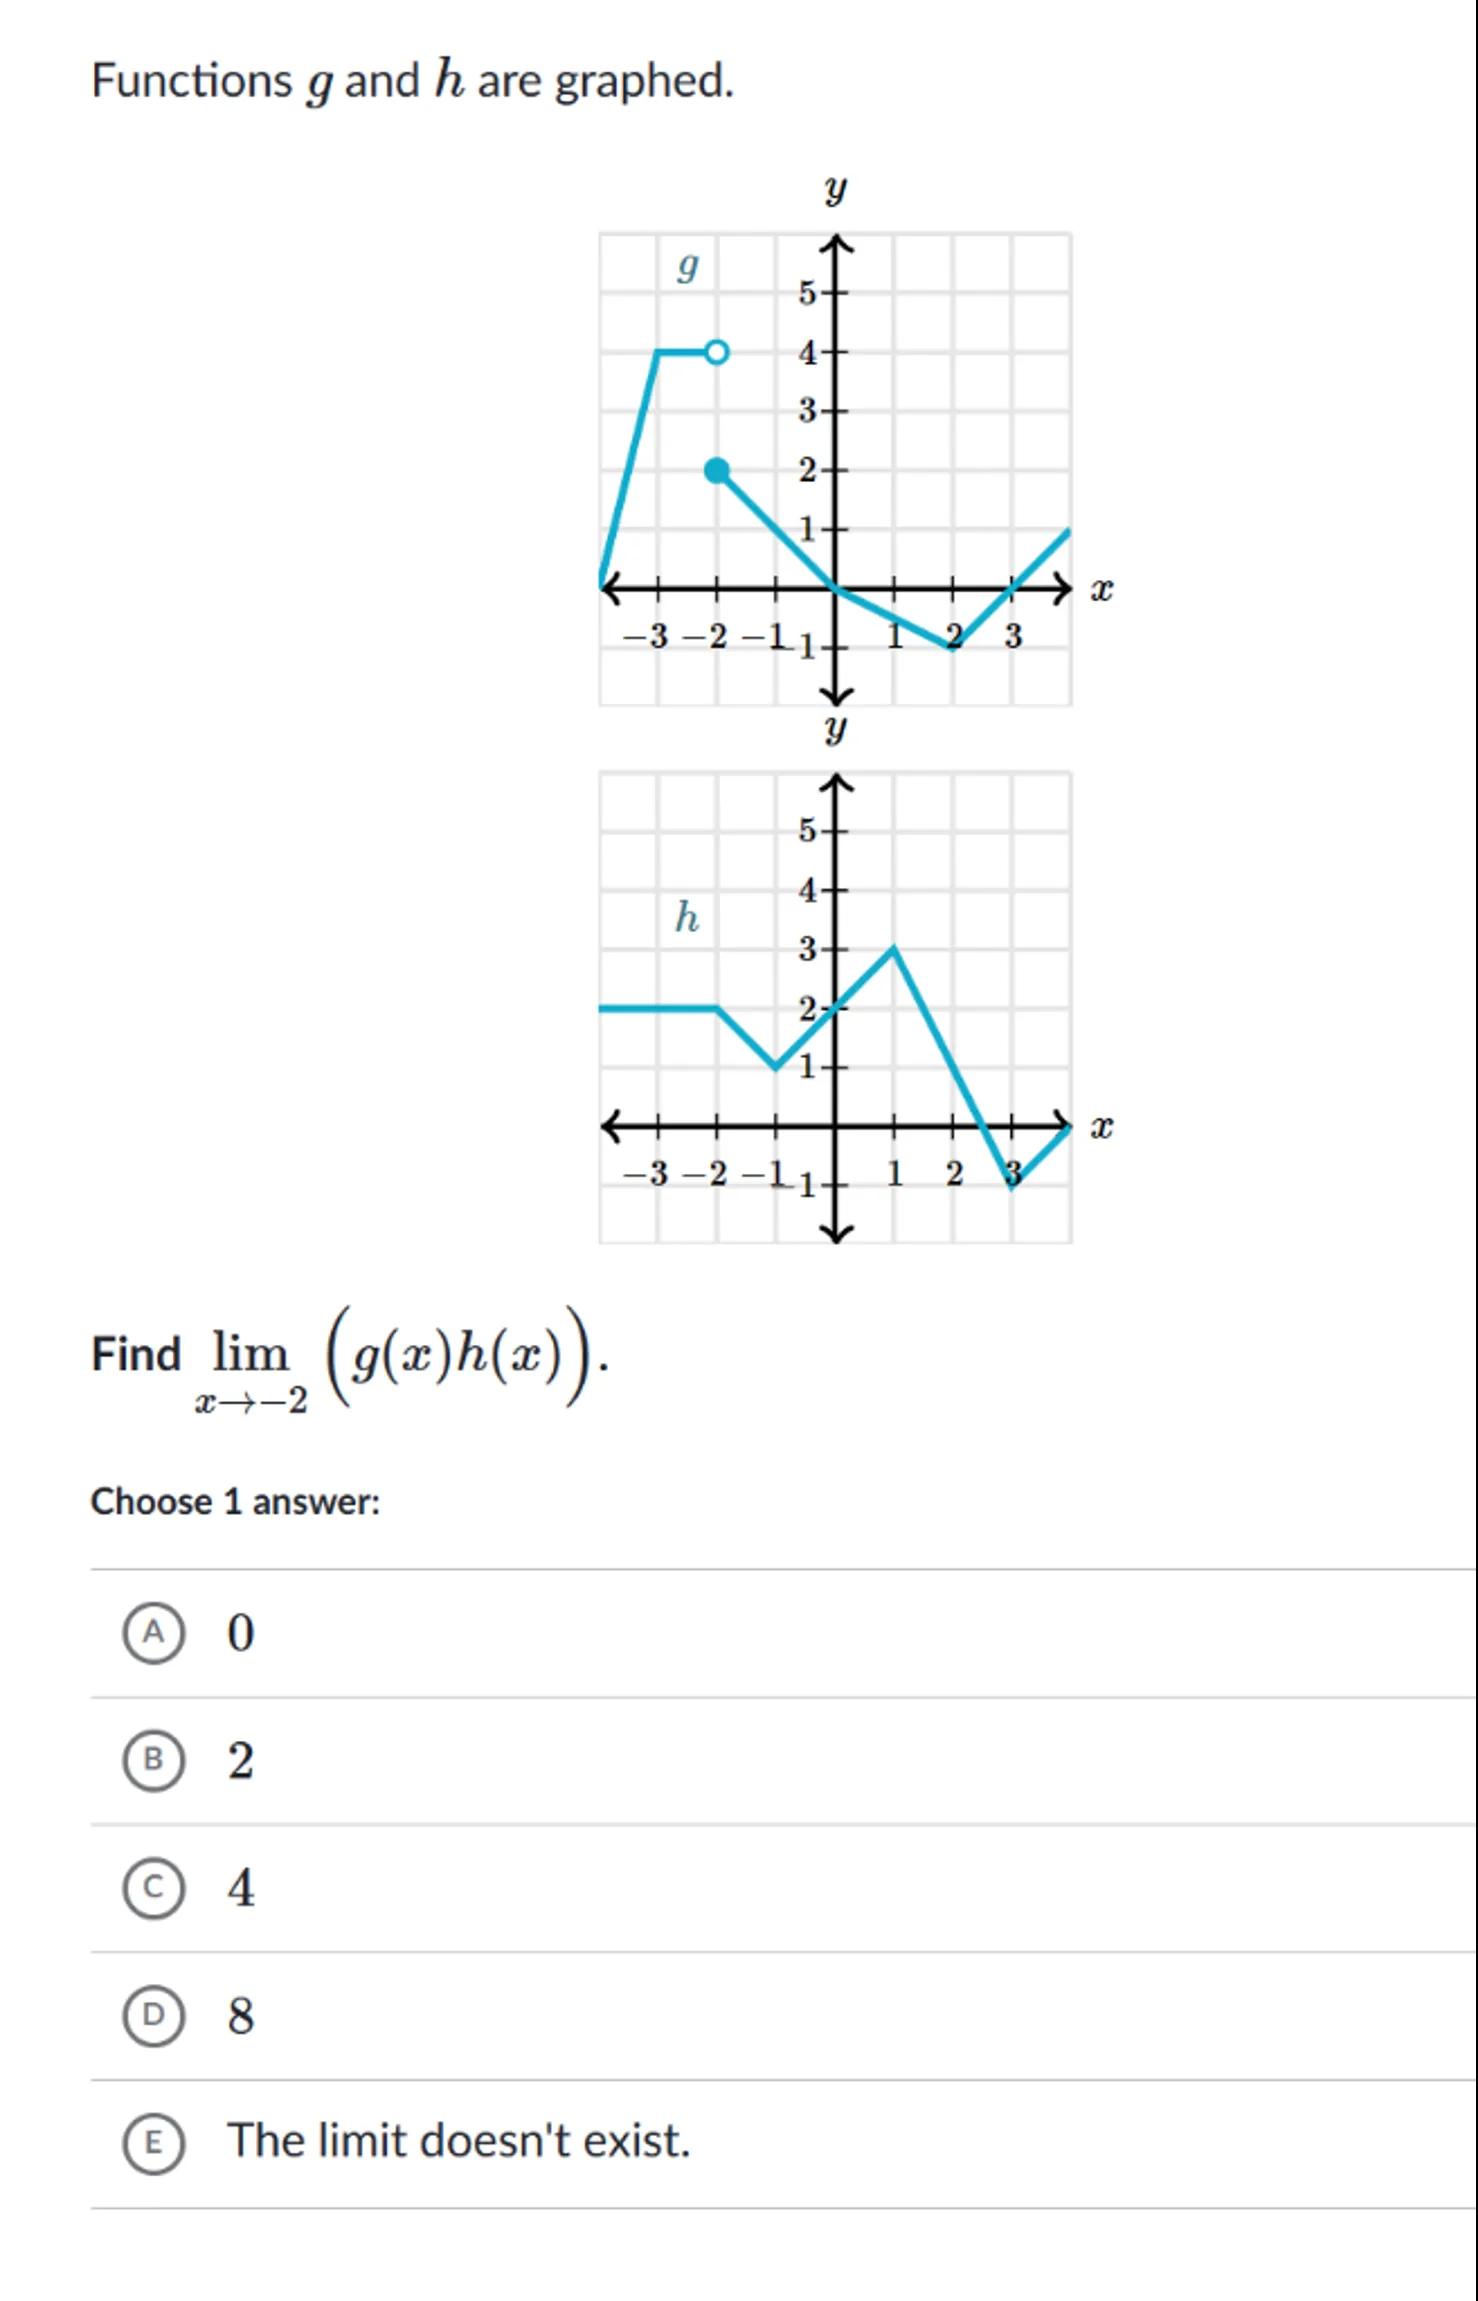The width and height of the screenshot is (1478, 2301).
Task: Click the filled dot on graph g
Action: point(716,470)
